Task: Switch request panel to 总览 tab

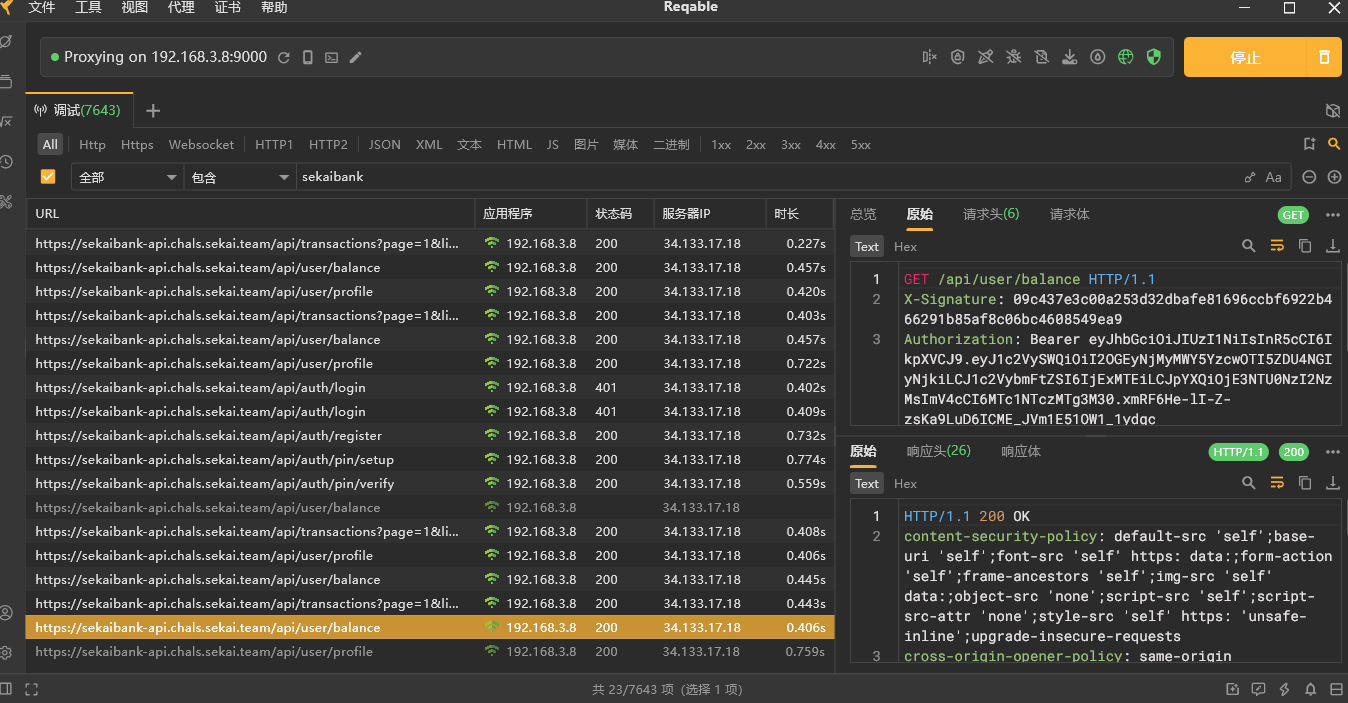Action: [863, 214]
